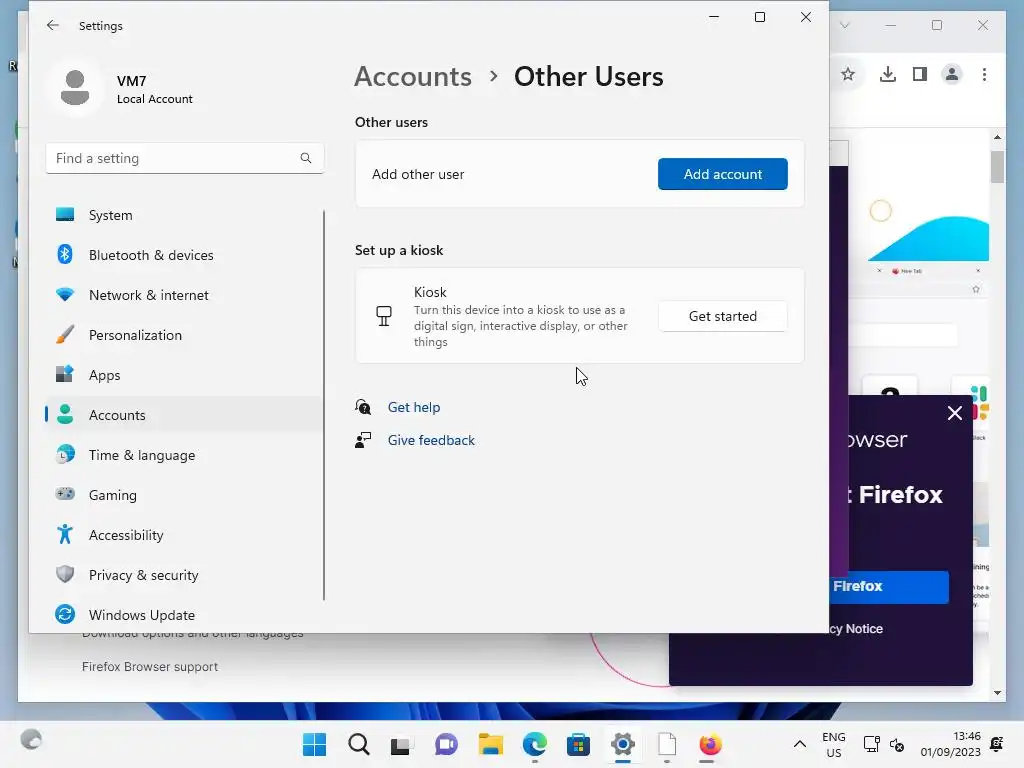The width and height of the screenshot is (1024, 768).
Task: Open ENG US language switcher
Action: pos(834,744)
